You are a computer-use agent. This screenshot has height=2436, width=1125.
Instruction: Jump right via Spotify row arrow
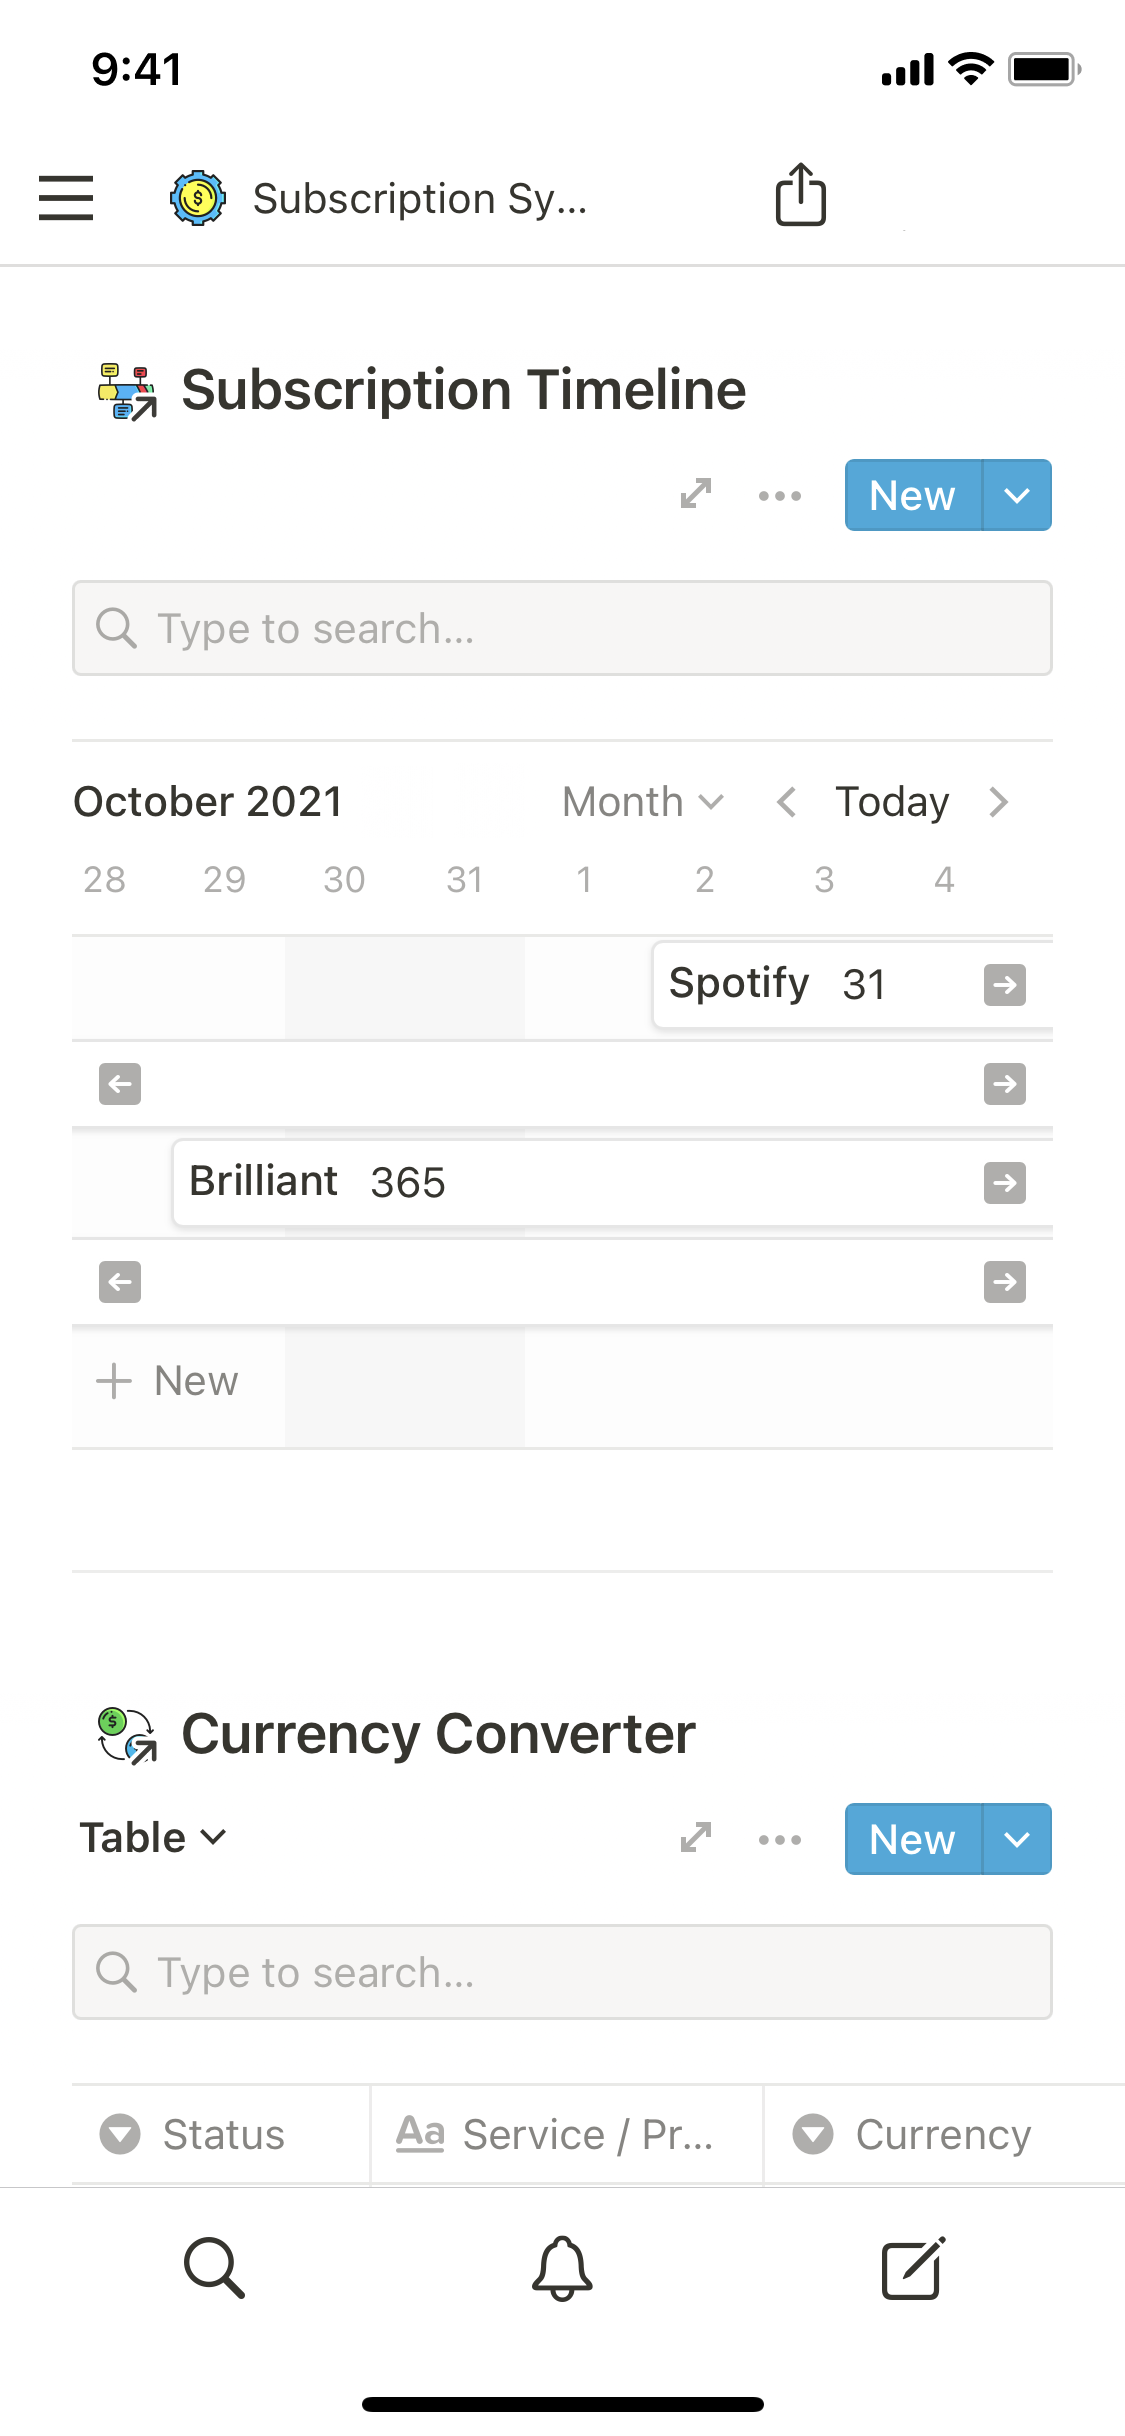1004,985
